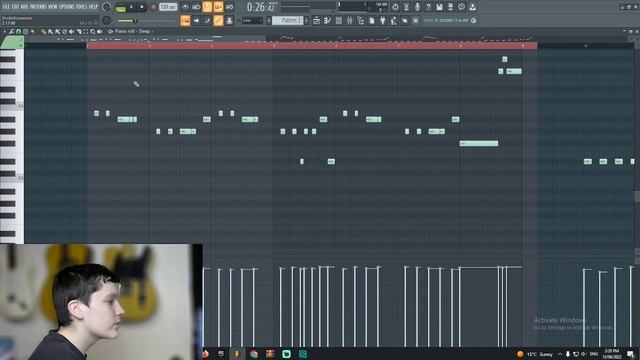Show hidden system tray icons
The height and width of the screenshot is (360, 640).
coord(560,354)
